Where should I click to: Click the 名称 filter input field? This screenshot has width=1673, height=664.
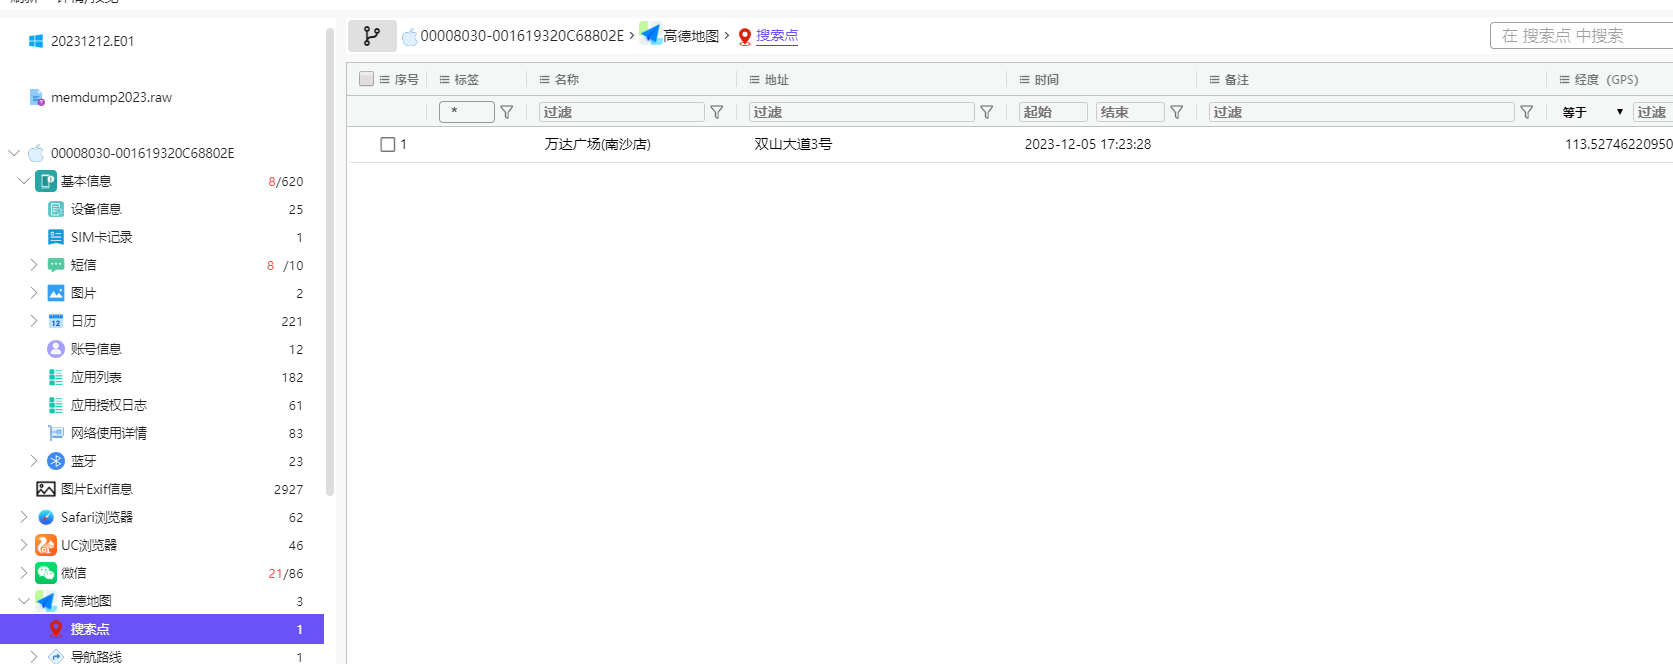point(622,112)
